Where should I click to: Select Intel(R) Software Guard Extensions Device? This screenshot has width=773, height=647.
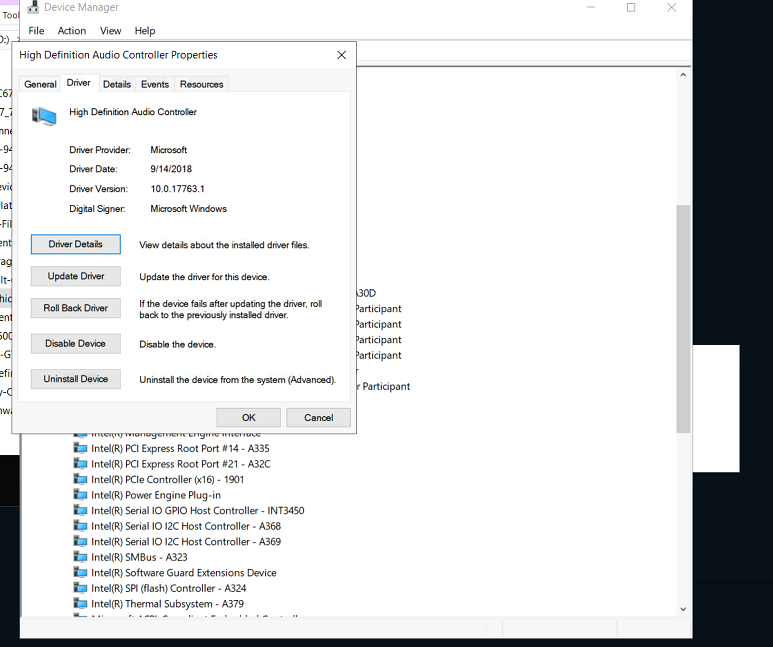[x=184, y=573]
